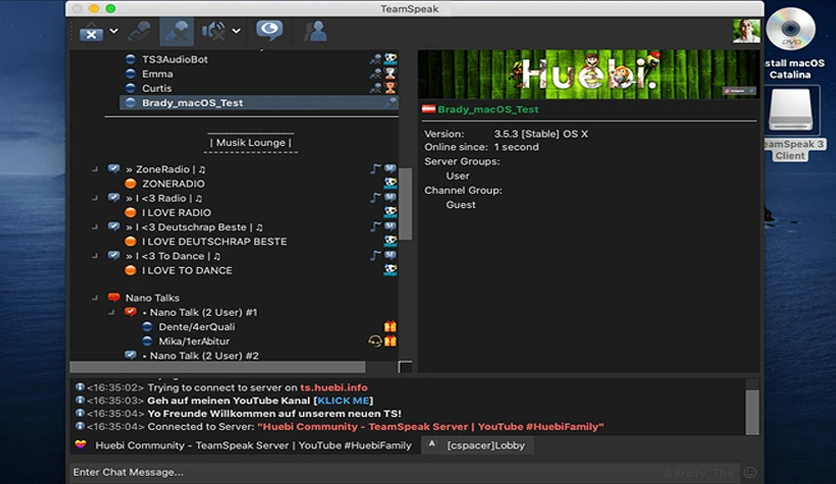Open the Install macOS Catalina desktop icon
The image size is (836, 484).
click(790, 44)
